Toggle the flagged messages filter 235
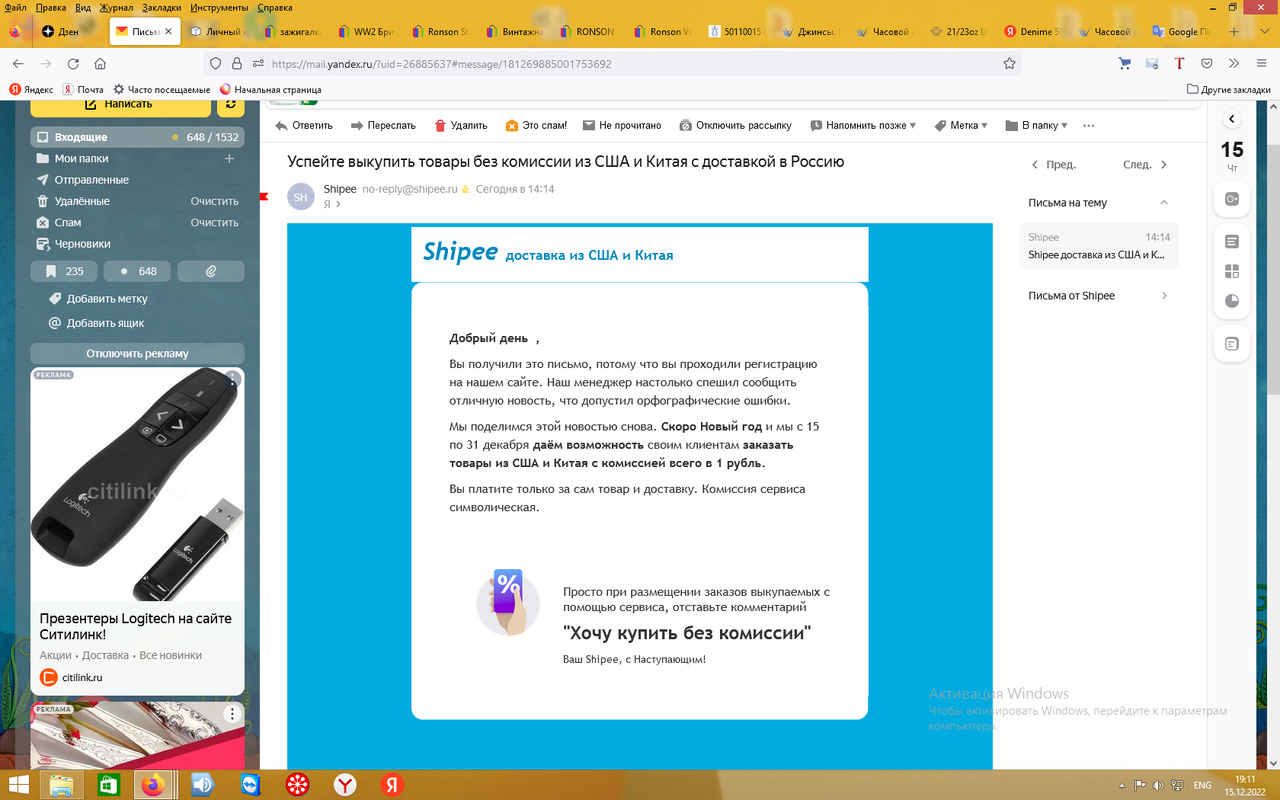Screen dimensions: 1280x800 tap(65, 271)
